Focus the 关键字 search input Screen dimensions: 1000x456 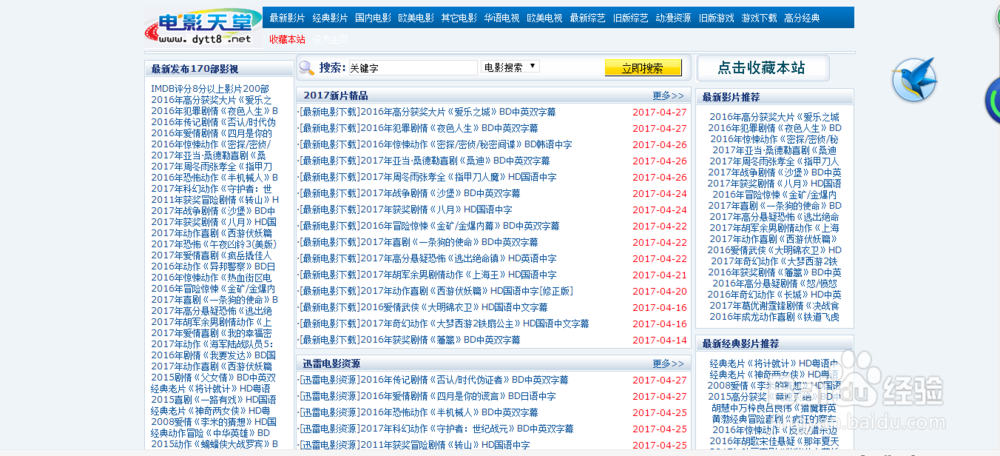[412, 68]
